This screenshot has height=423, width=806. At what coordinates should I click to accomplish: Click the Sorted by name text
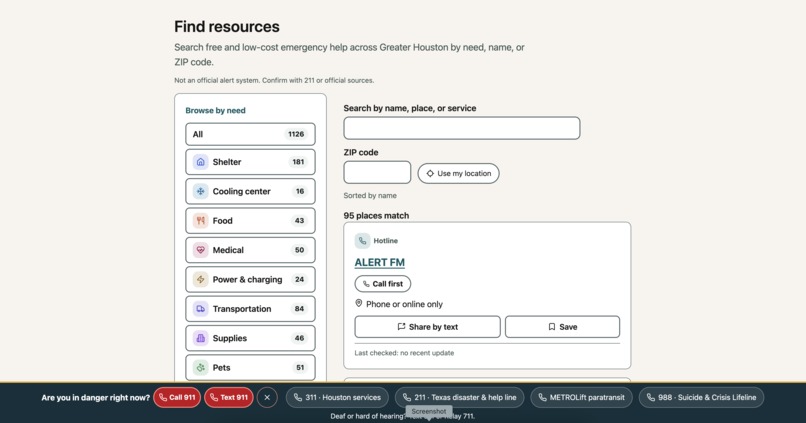click(x=370, y=195)
